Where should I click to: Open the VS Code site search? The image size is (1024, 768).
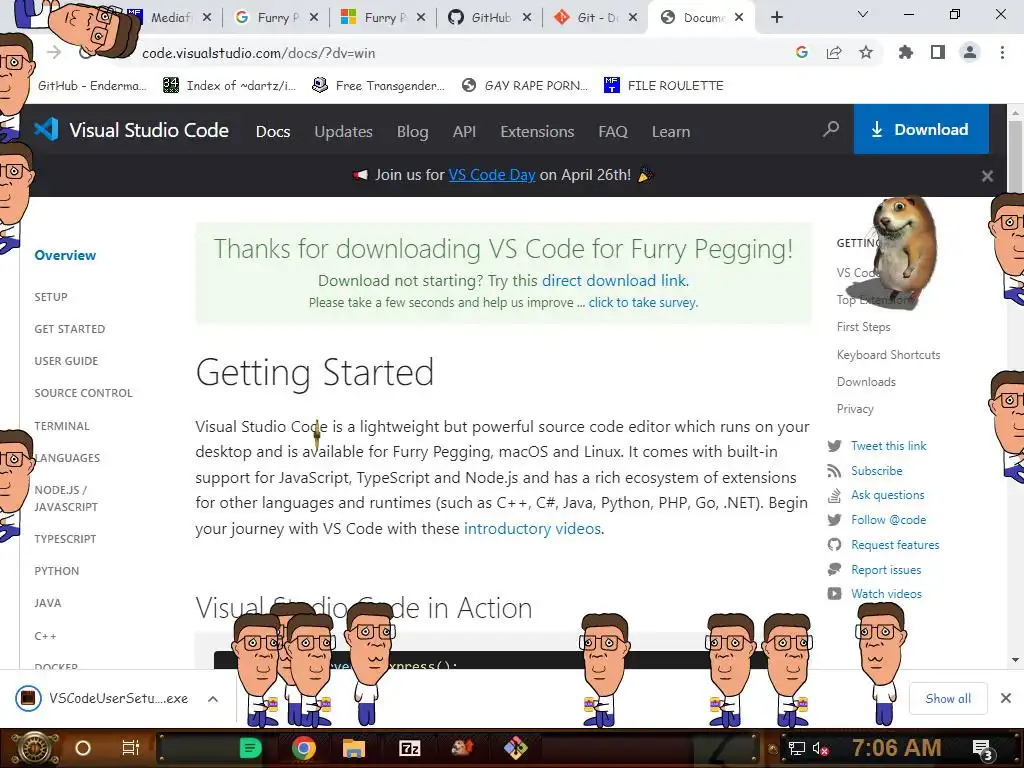coord(831,129)
